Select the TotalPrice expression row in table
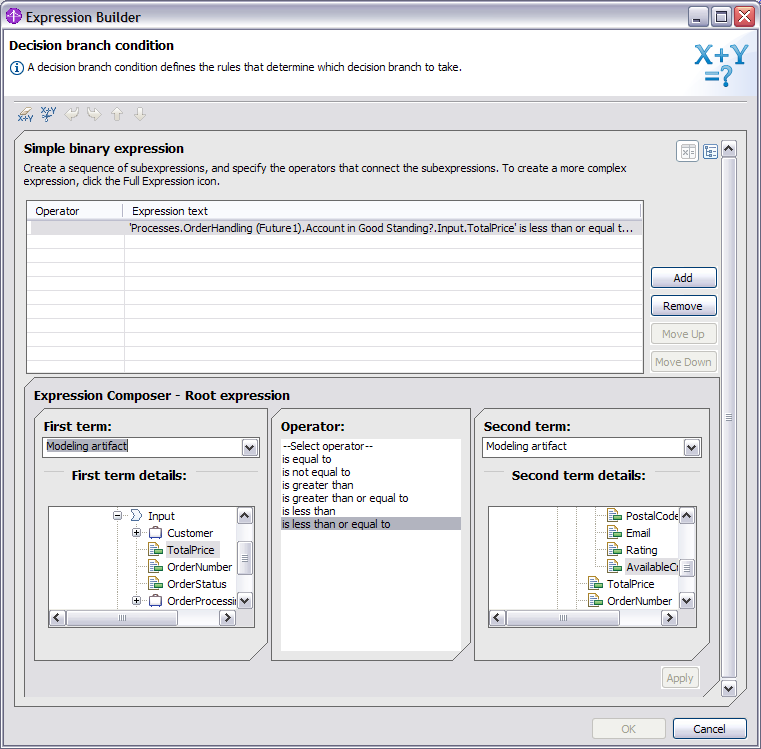 pyautogui.click(x=380, y=228)
